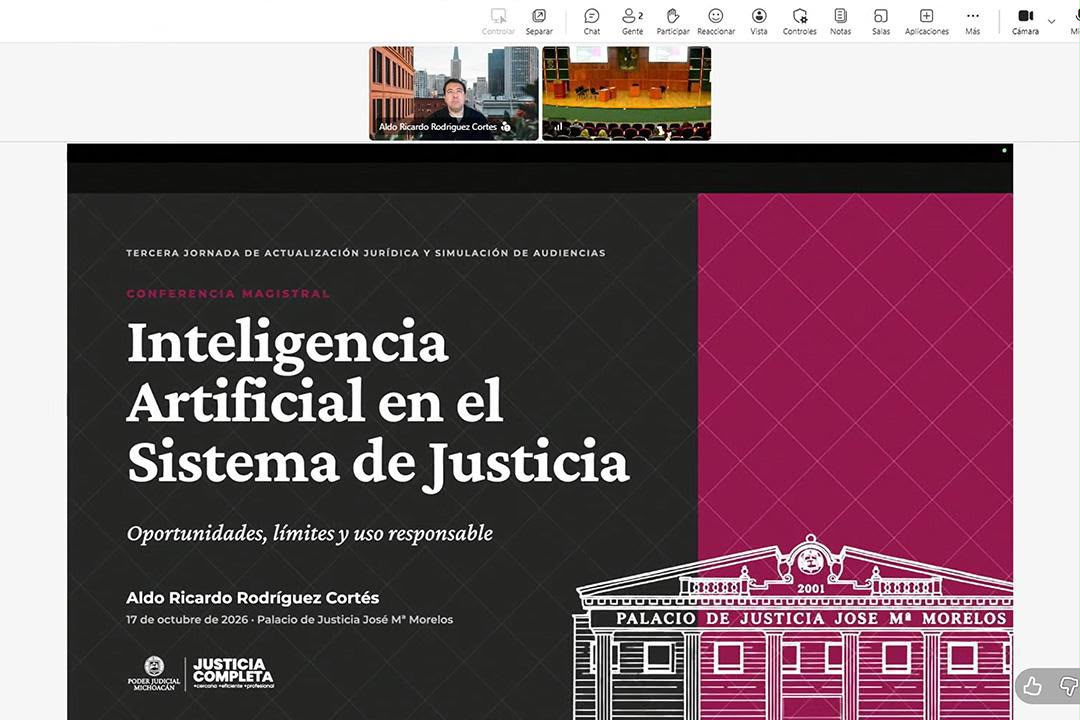Select the auditorium stage video tile
1080x720 pixels.
coord(627,93)
